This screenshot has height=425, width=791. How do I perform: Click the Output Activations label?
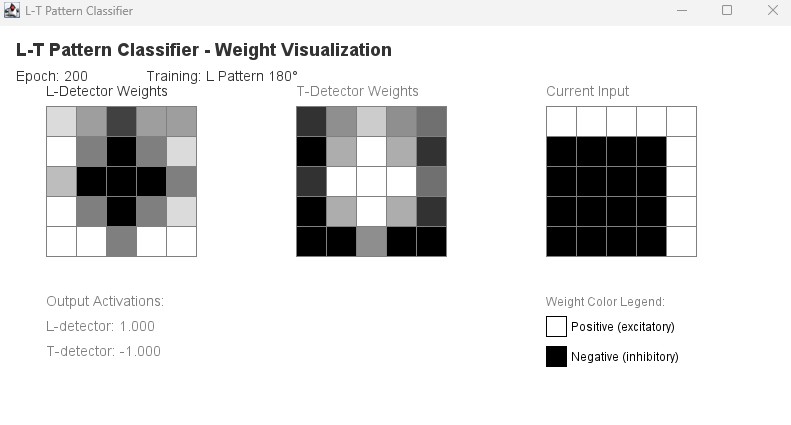(105, 301)
